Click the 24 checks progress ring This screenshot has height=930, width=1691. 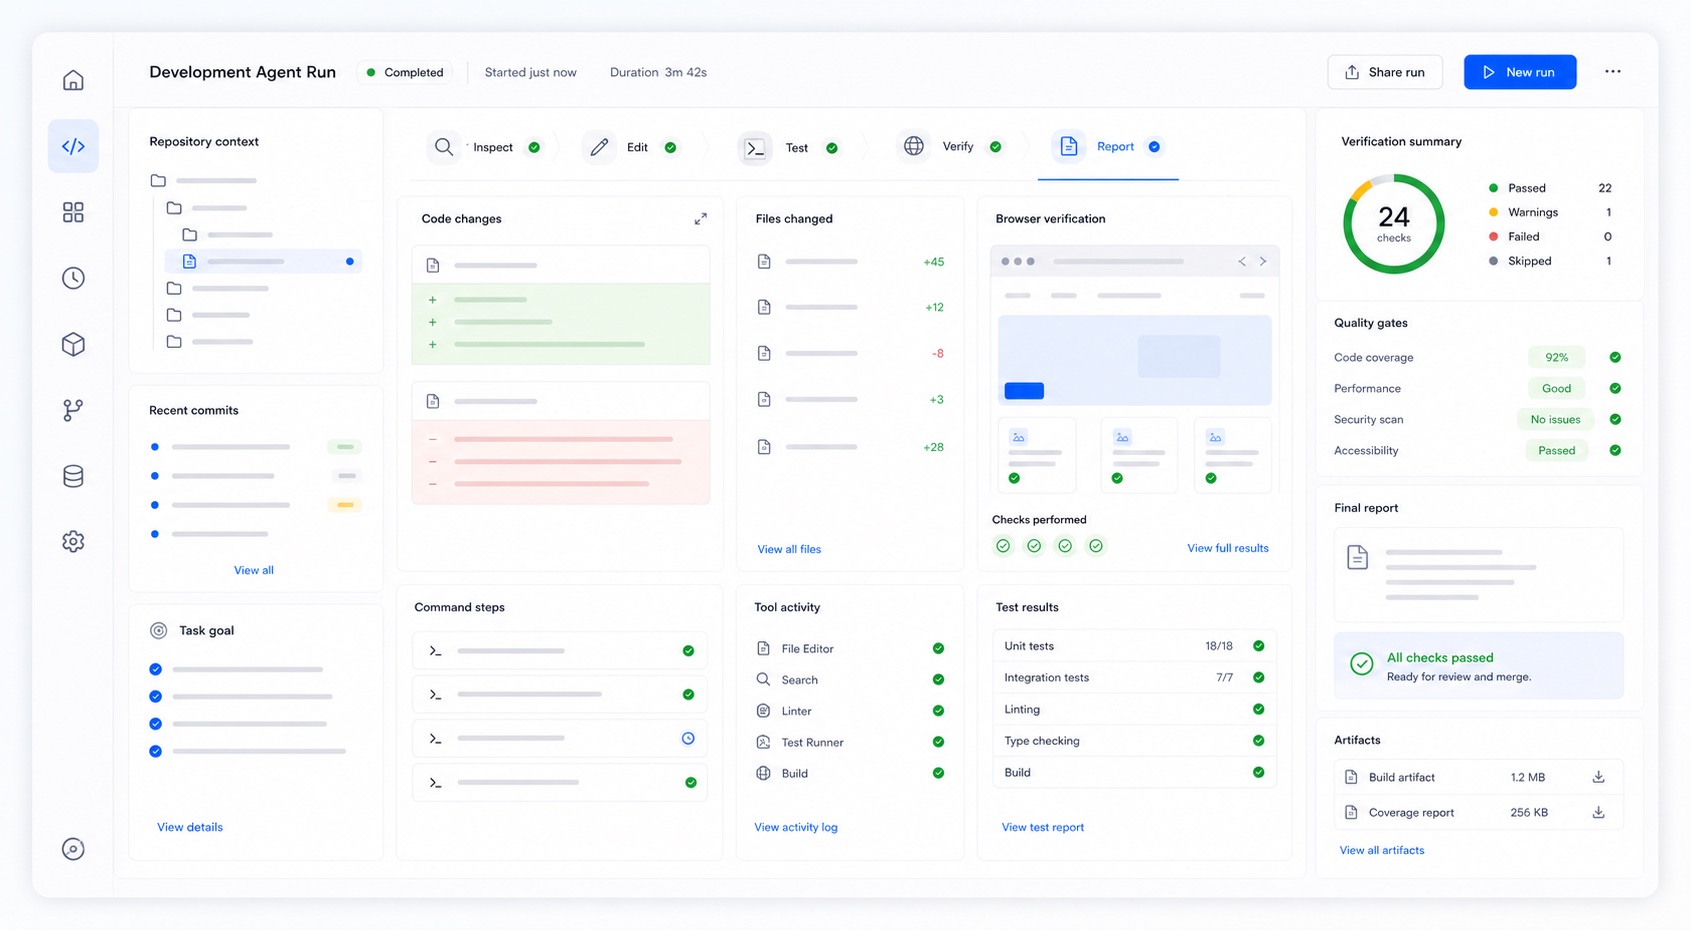pos(1394,224)
